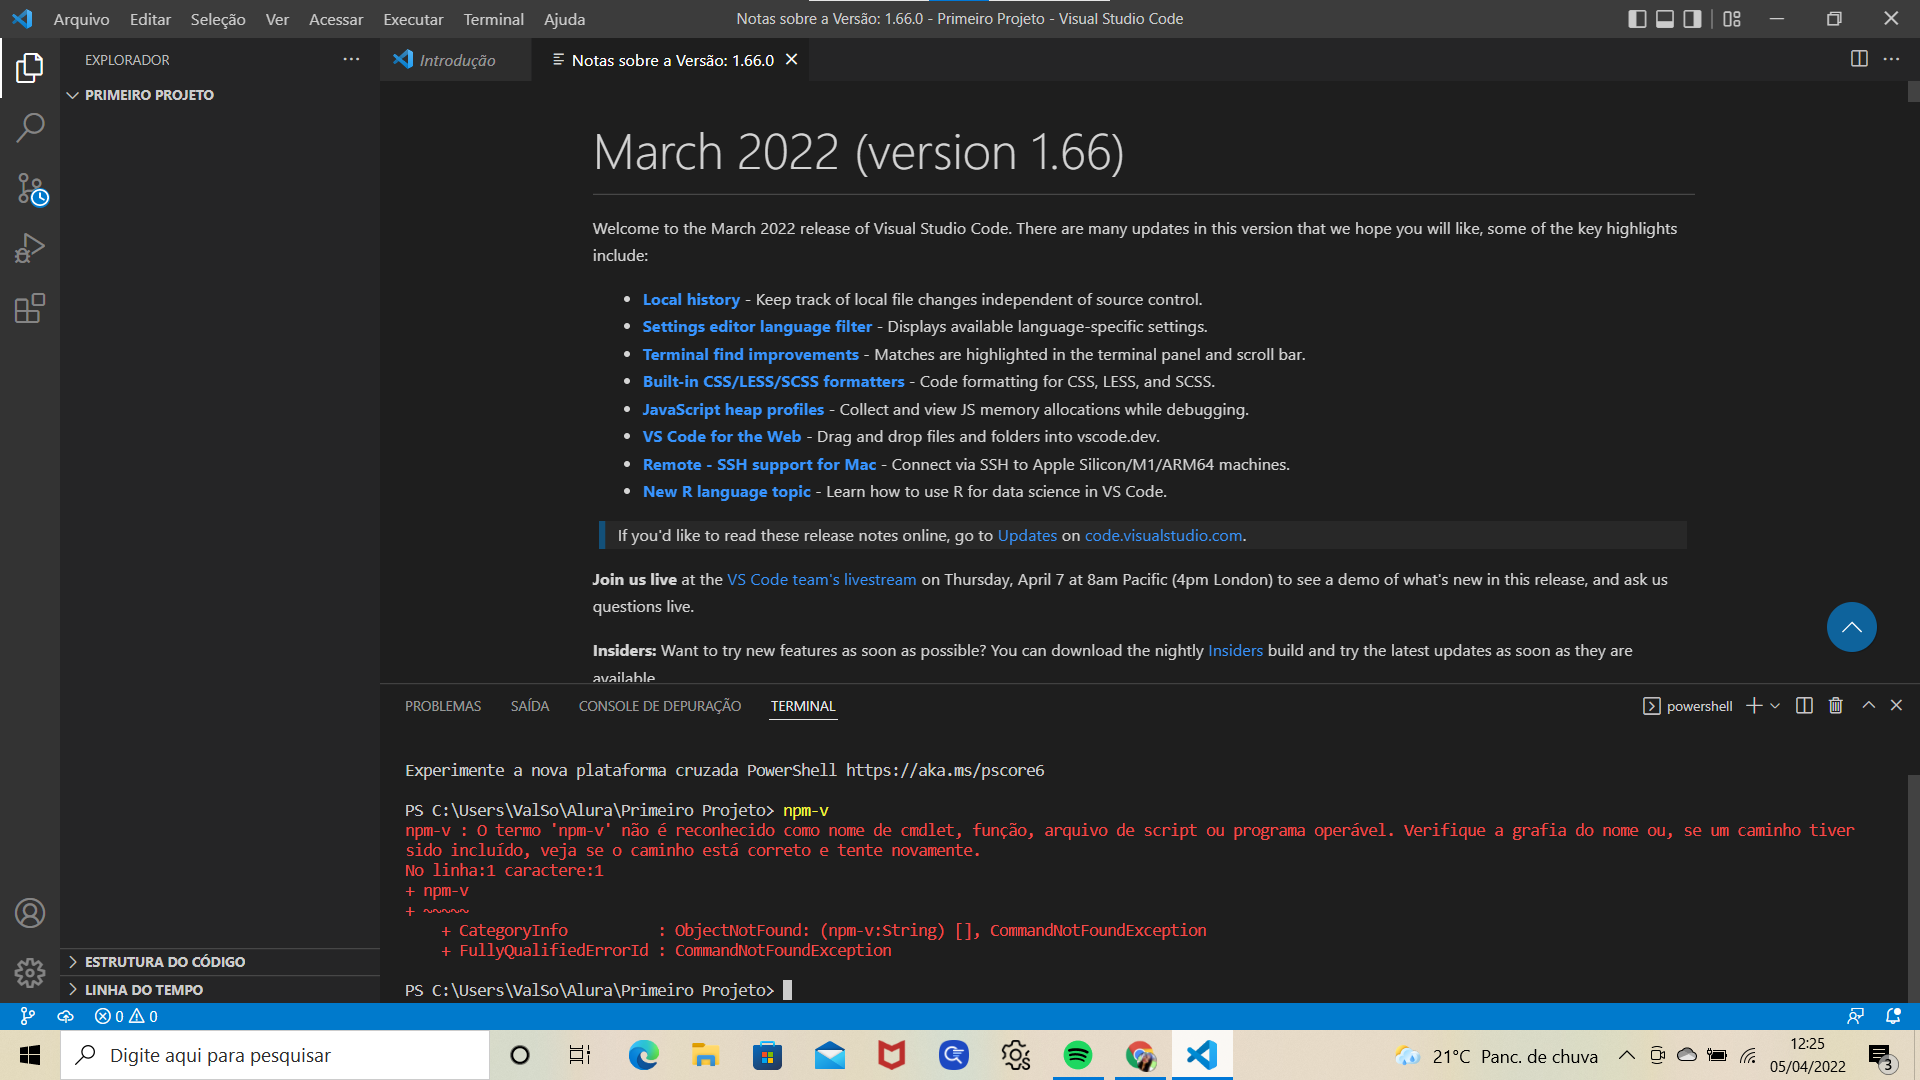Screen dimensions: 1920x1080
Task: Follow the code.visualstudio.com link
Action: pos(1163,535)
